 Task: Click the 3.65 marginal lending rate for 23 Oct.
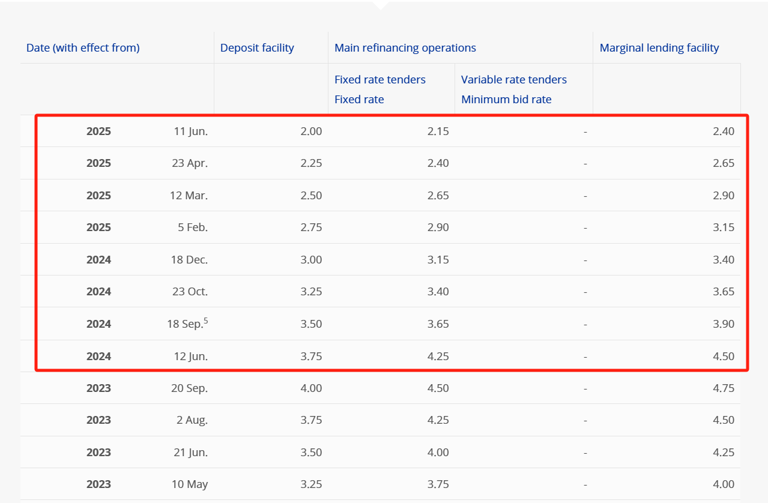pyautogui.click(x=723, y=292)
